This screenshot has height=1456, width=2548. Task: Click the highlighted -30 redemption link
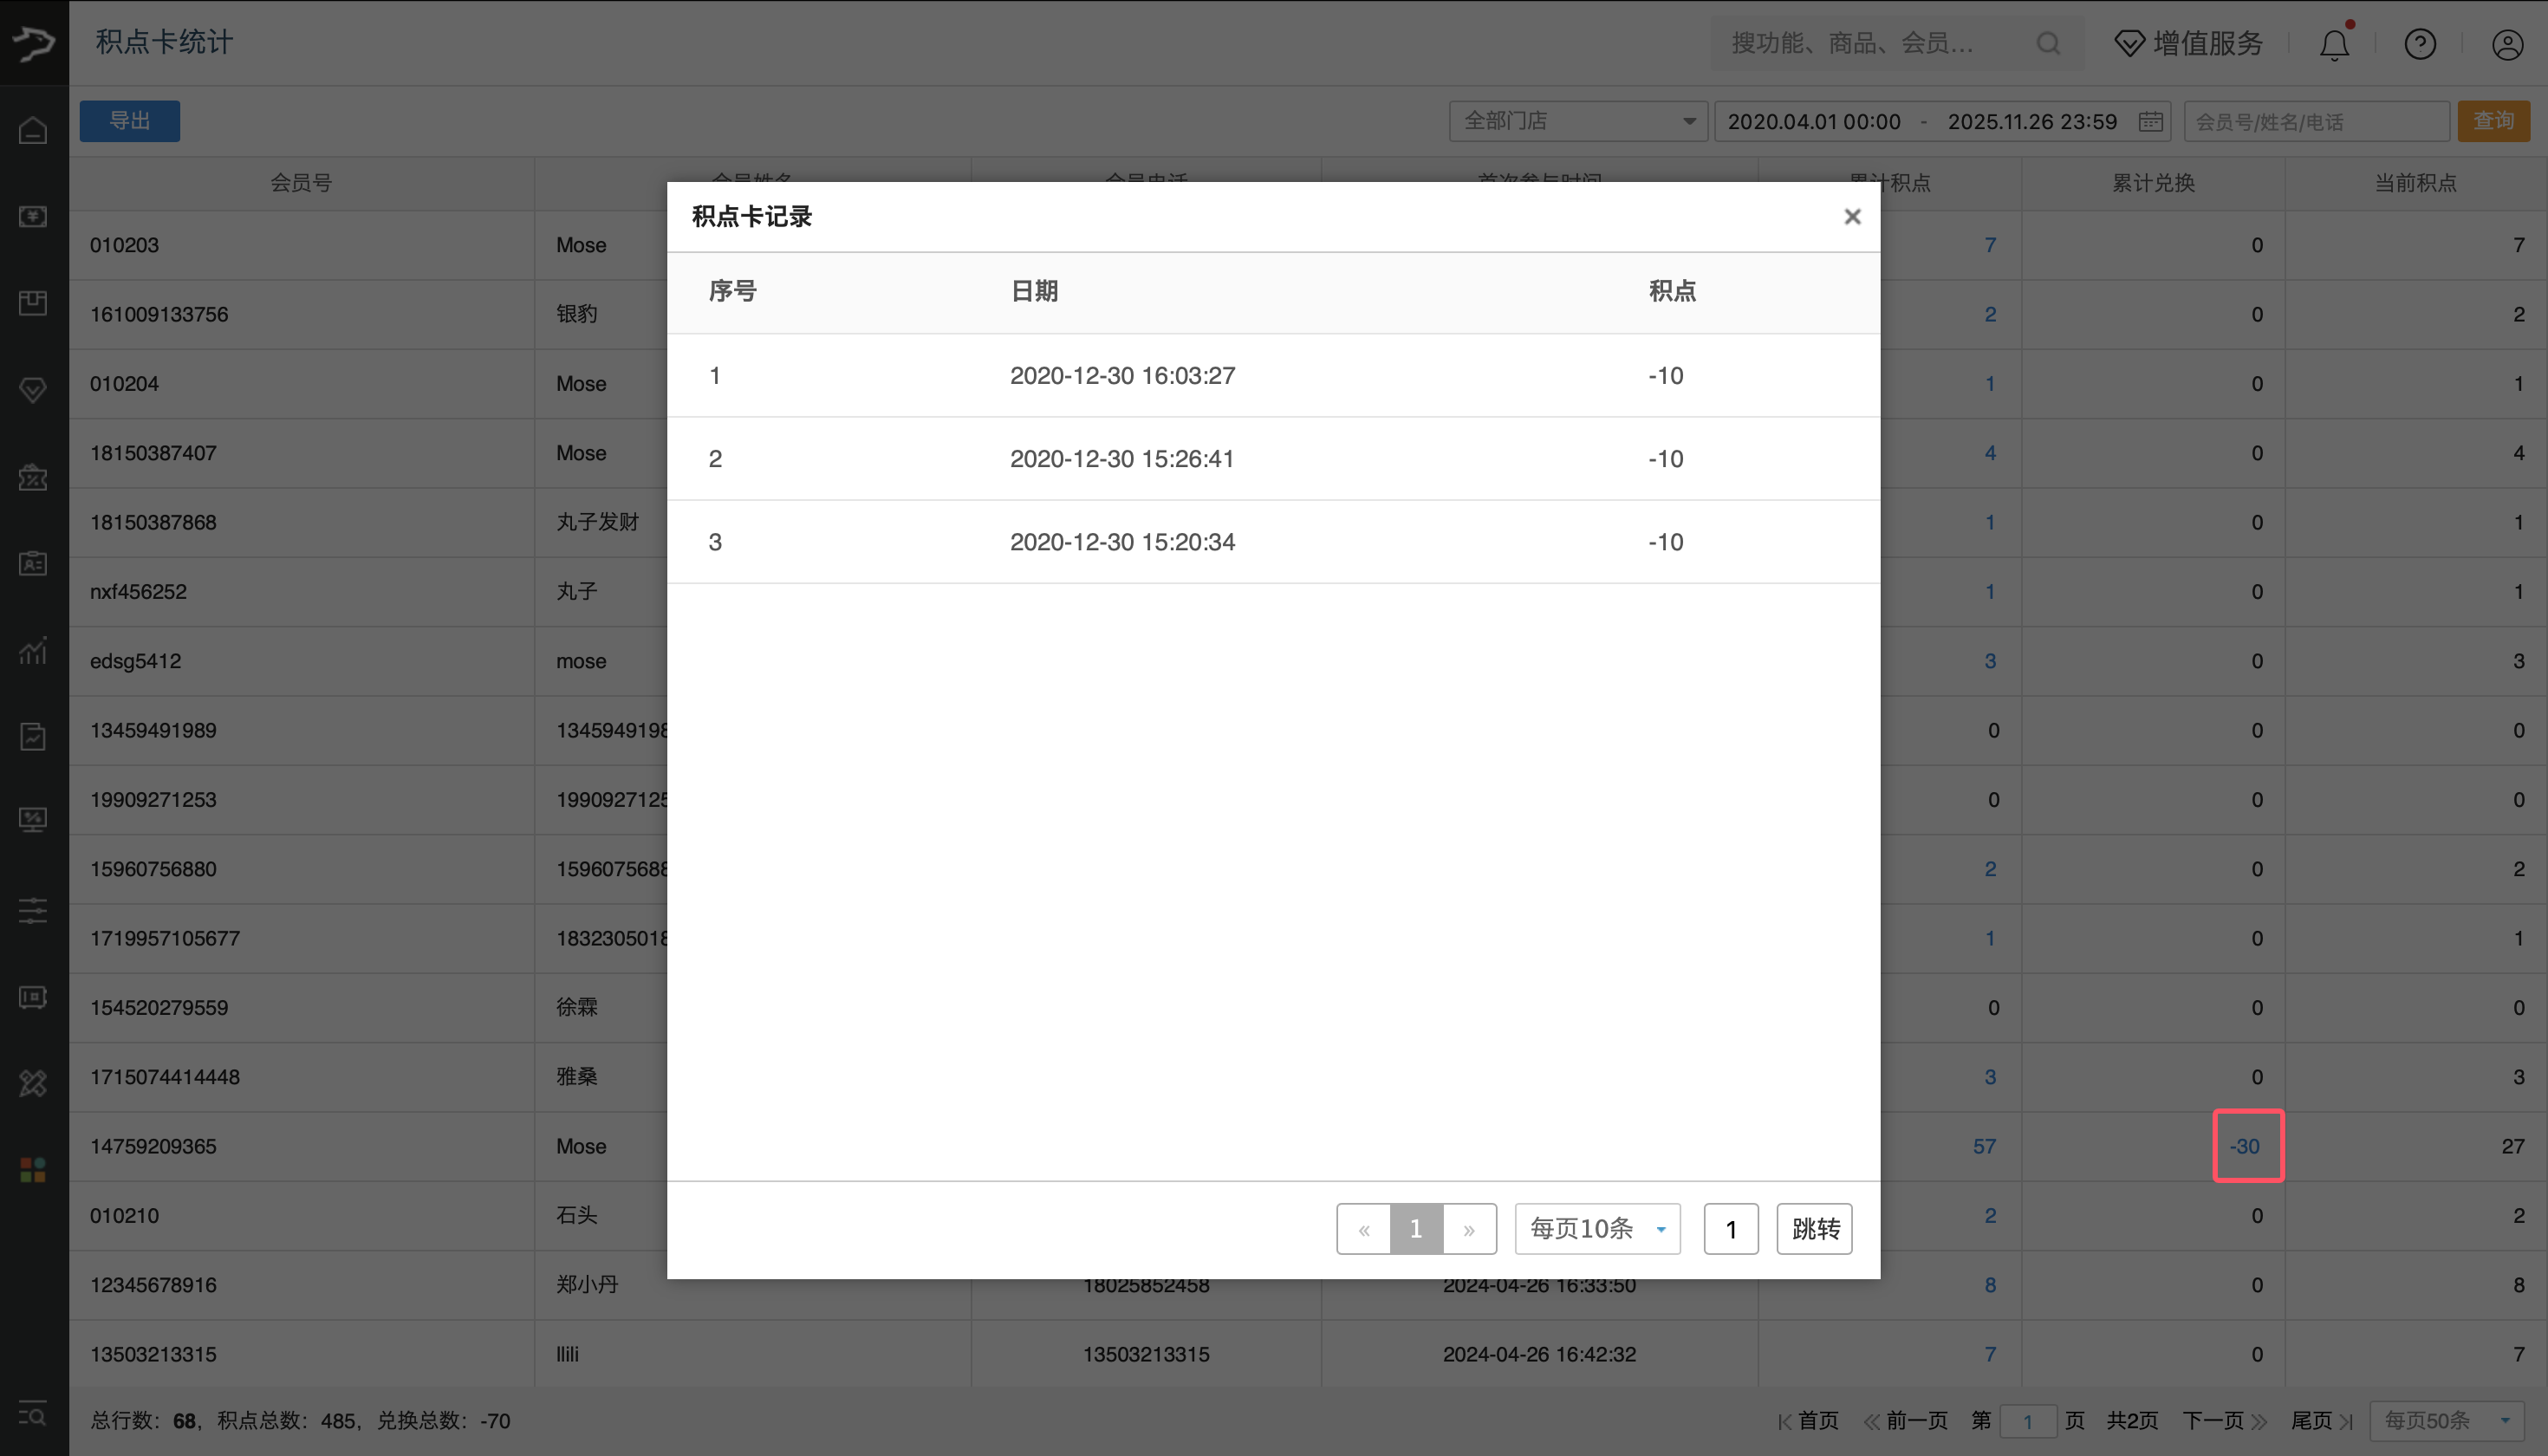2247,1146
